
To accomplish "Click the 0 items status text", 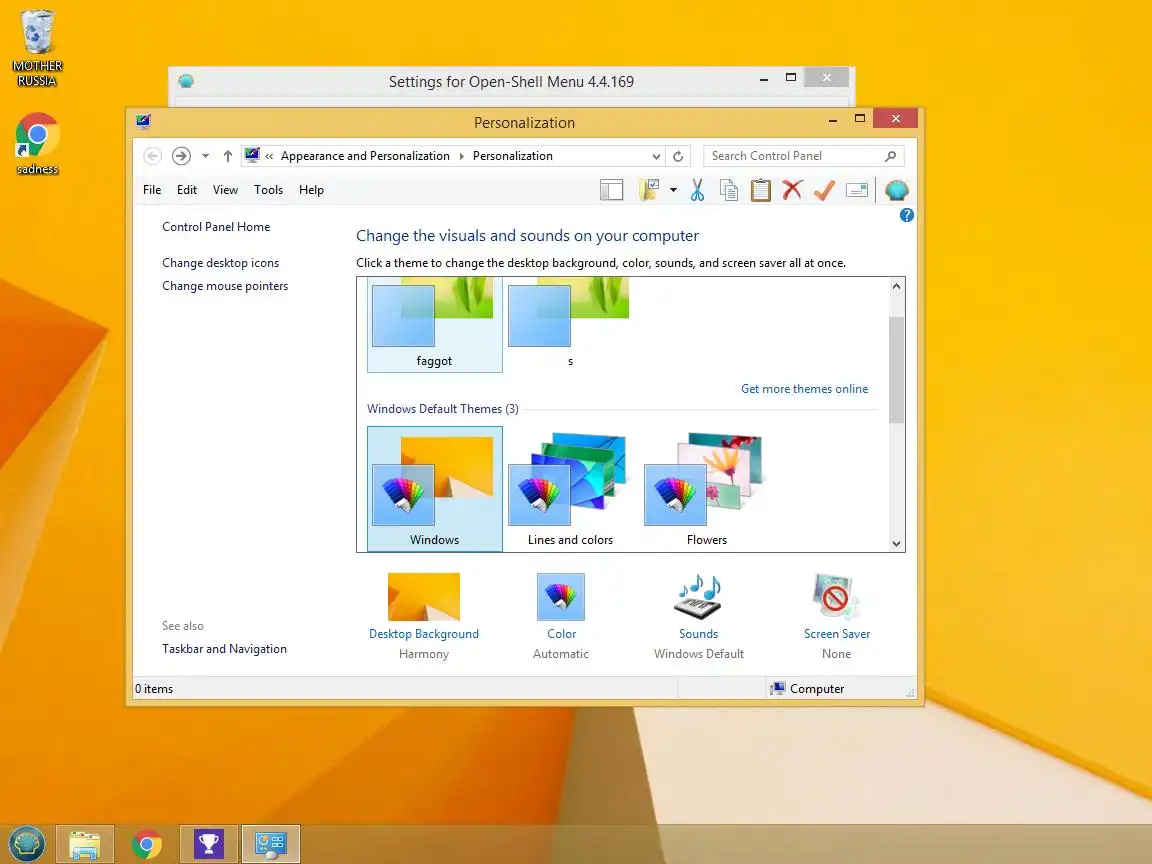I will [x=154, y=688].
